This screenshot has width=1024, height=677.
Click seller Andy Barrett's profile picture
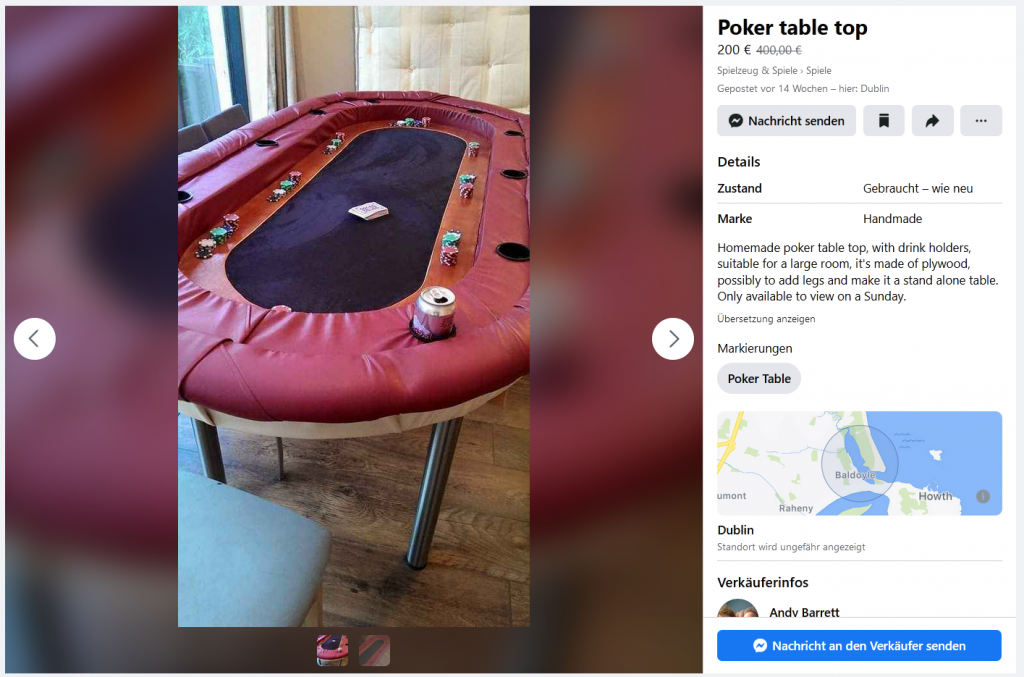click(x=737, y=608)
